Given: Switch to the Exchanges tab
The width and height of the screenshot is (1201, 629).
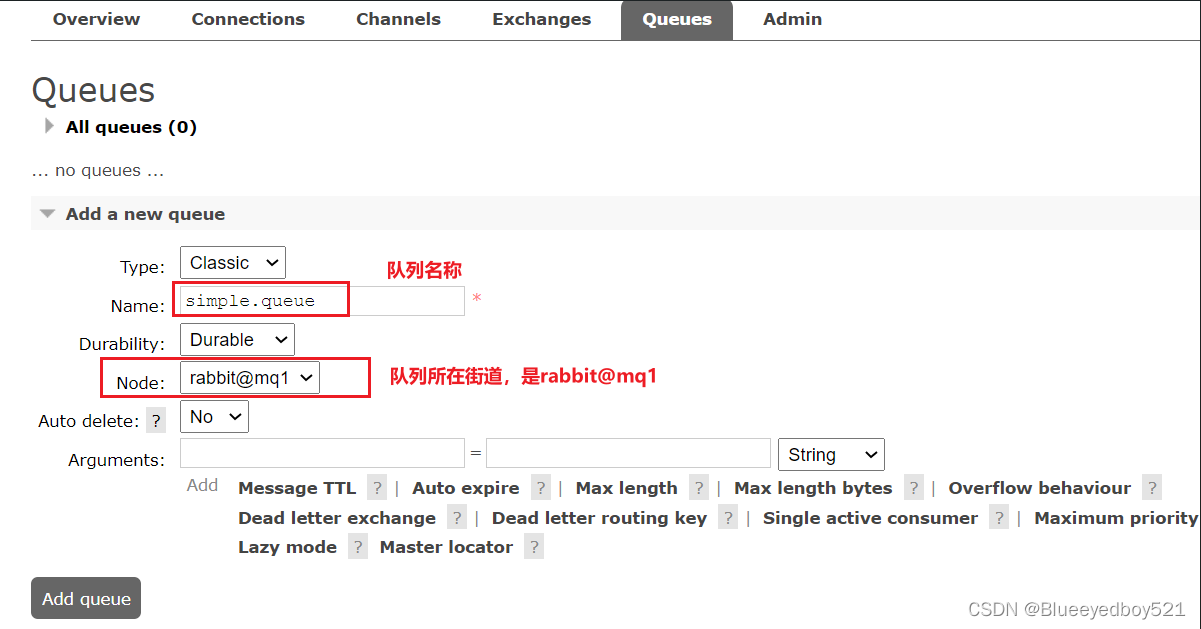Looking at the screenshot, I should pos(541,18).
